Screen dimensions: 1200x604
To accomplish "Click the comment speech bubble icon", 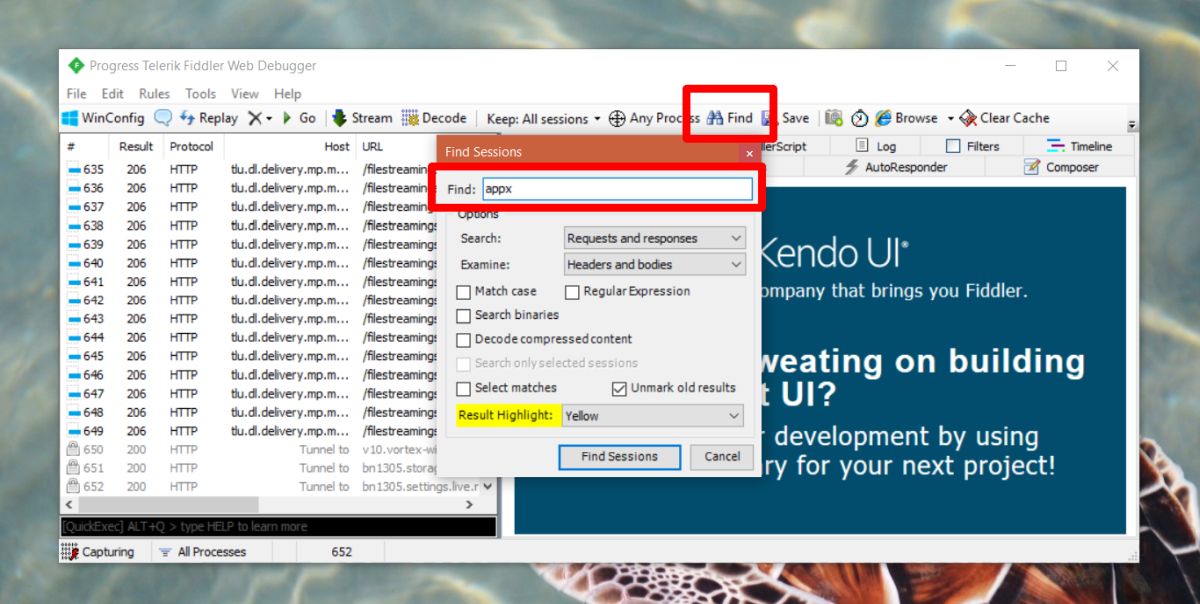I will [162, 118].
